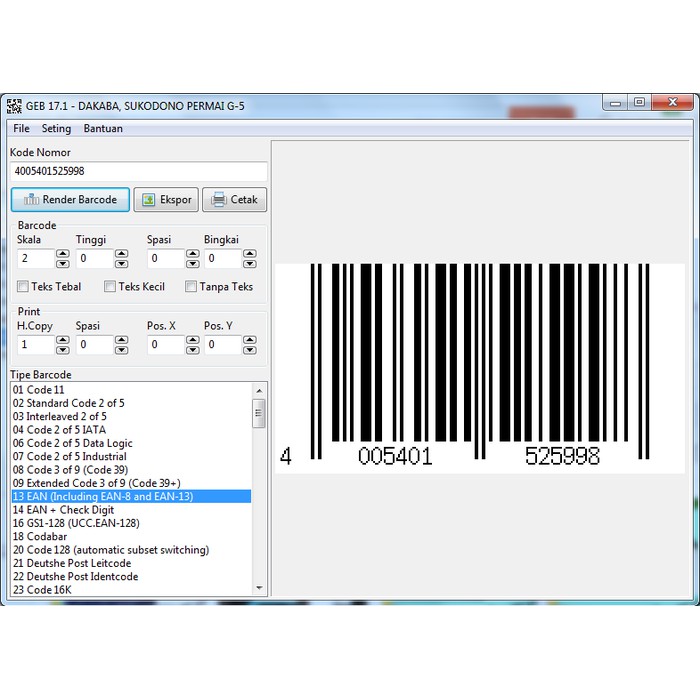The image size is (700, 700).
Task: Enable the Teks Tebal checkbox
Action: coord(23,286)
